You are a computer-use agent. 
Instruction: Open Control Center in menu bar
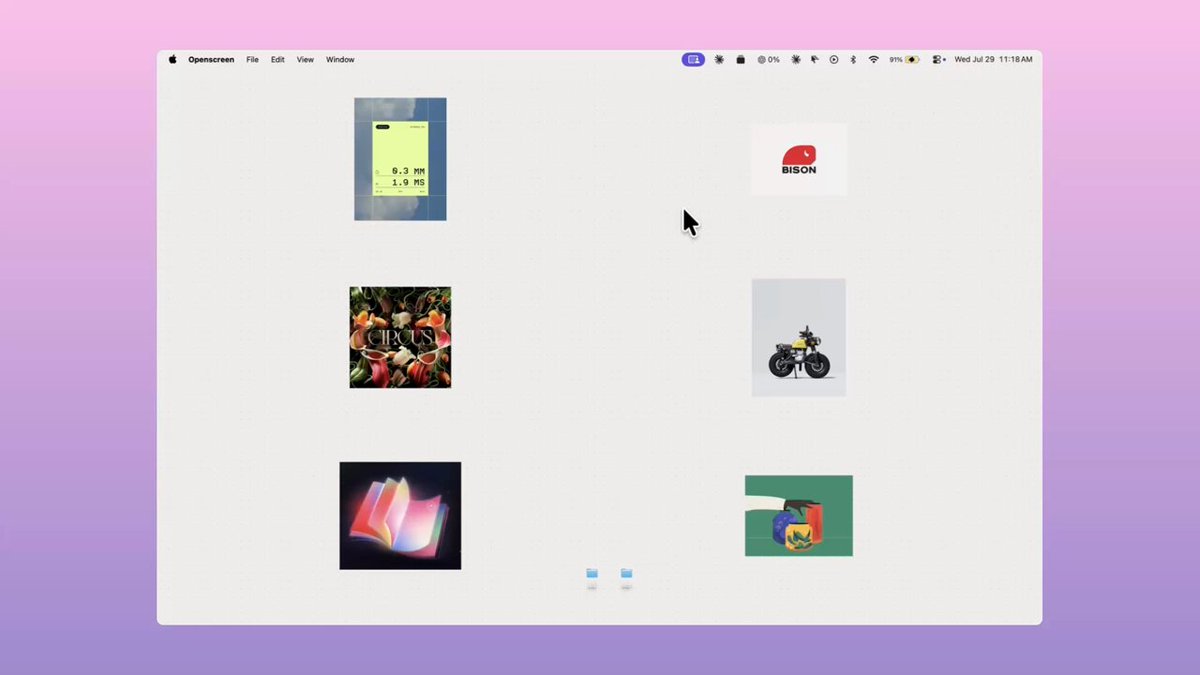click(938, 60)
